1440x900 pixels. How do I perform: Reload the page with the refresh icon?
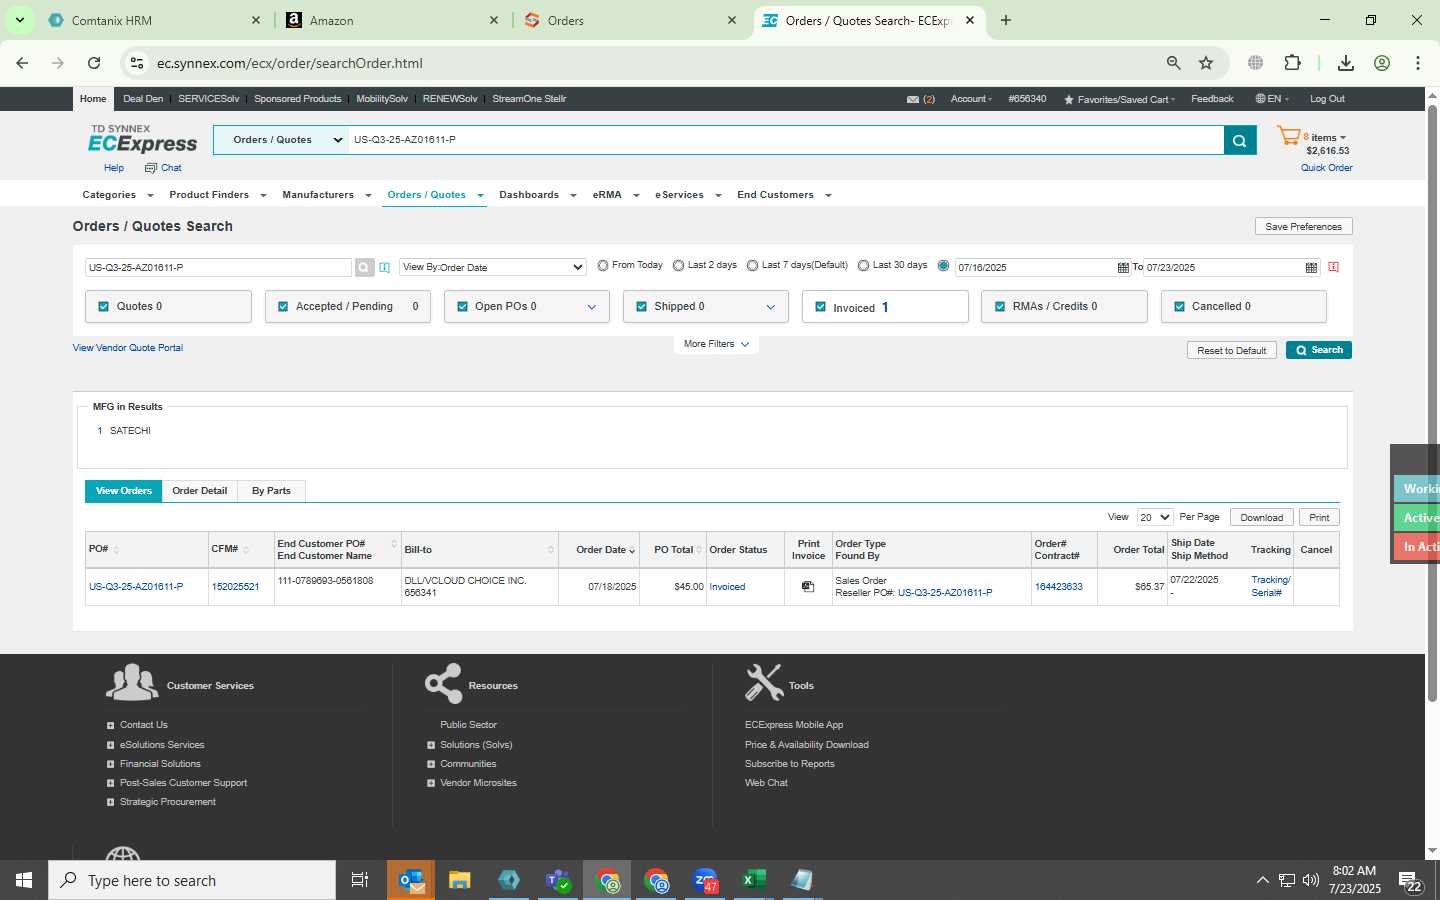pos(94,63)
